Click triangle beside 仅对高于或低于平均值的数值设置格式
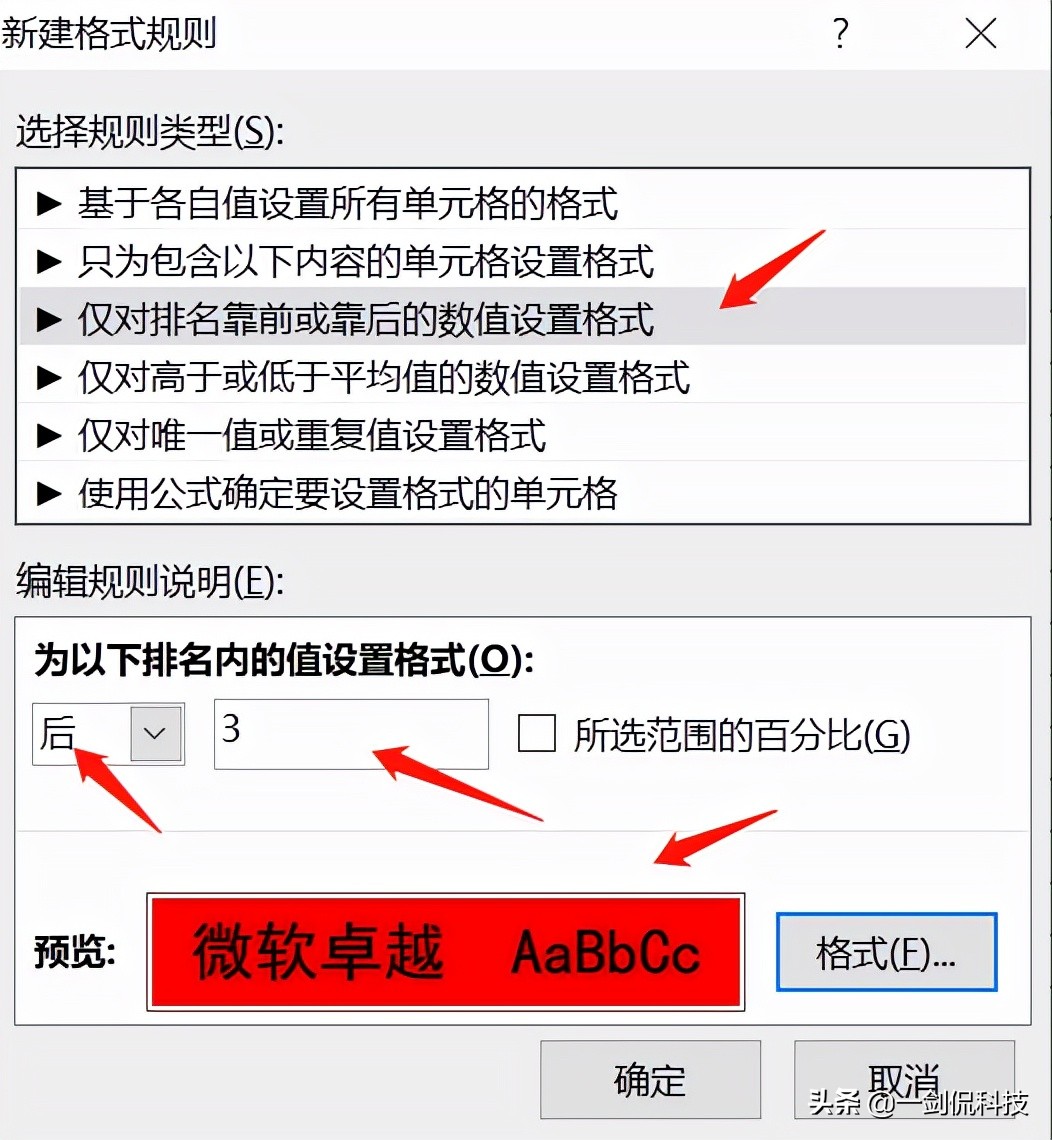Screen dimensions: 1052x1140 point(49,377)
